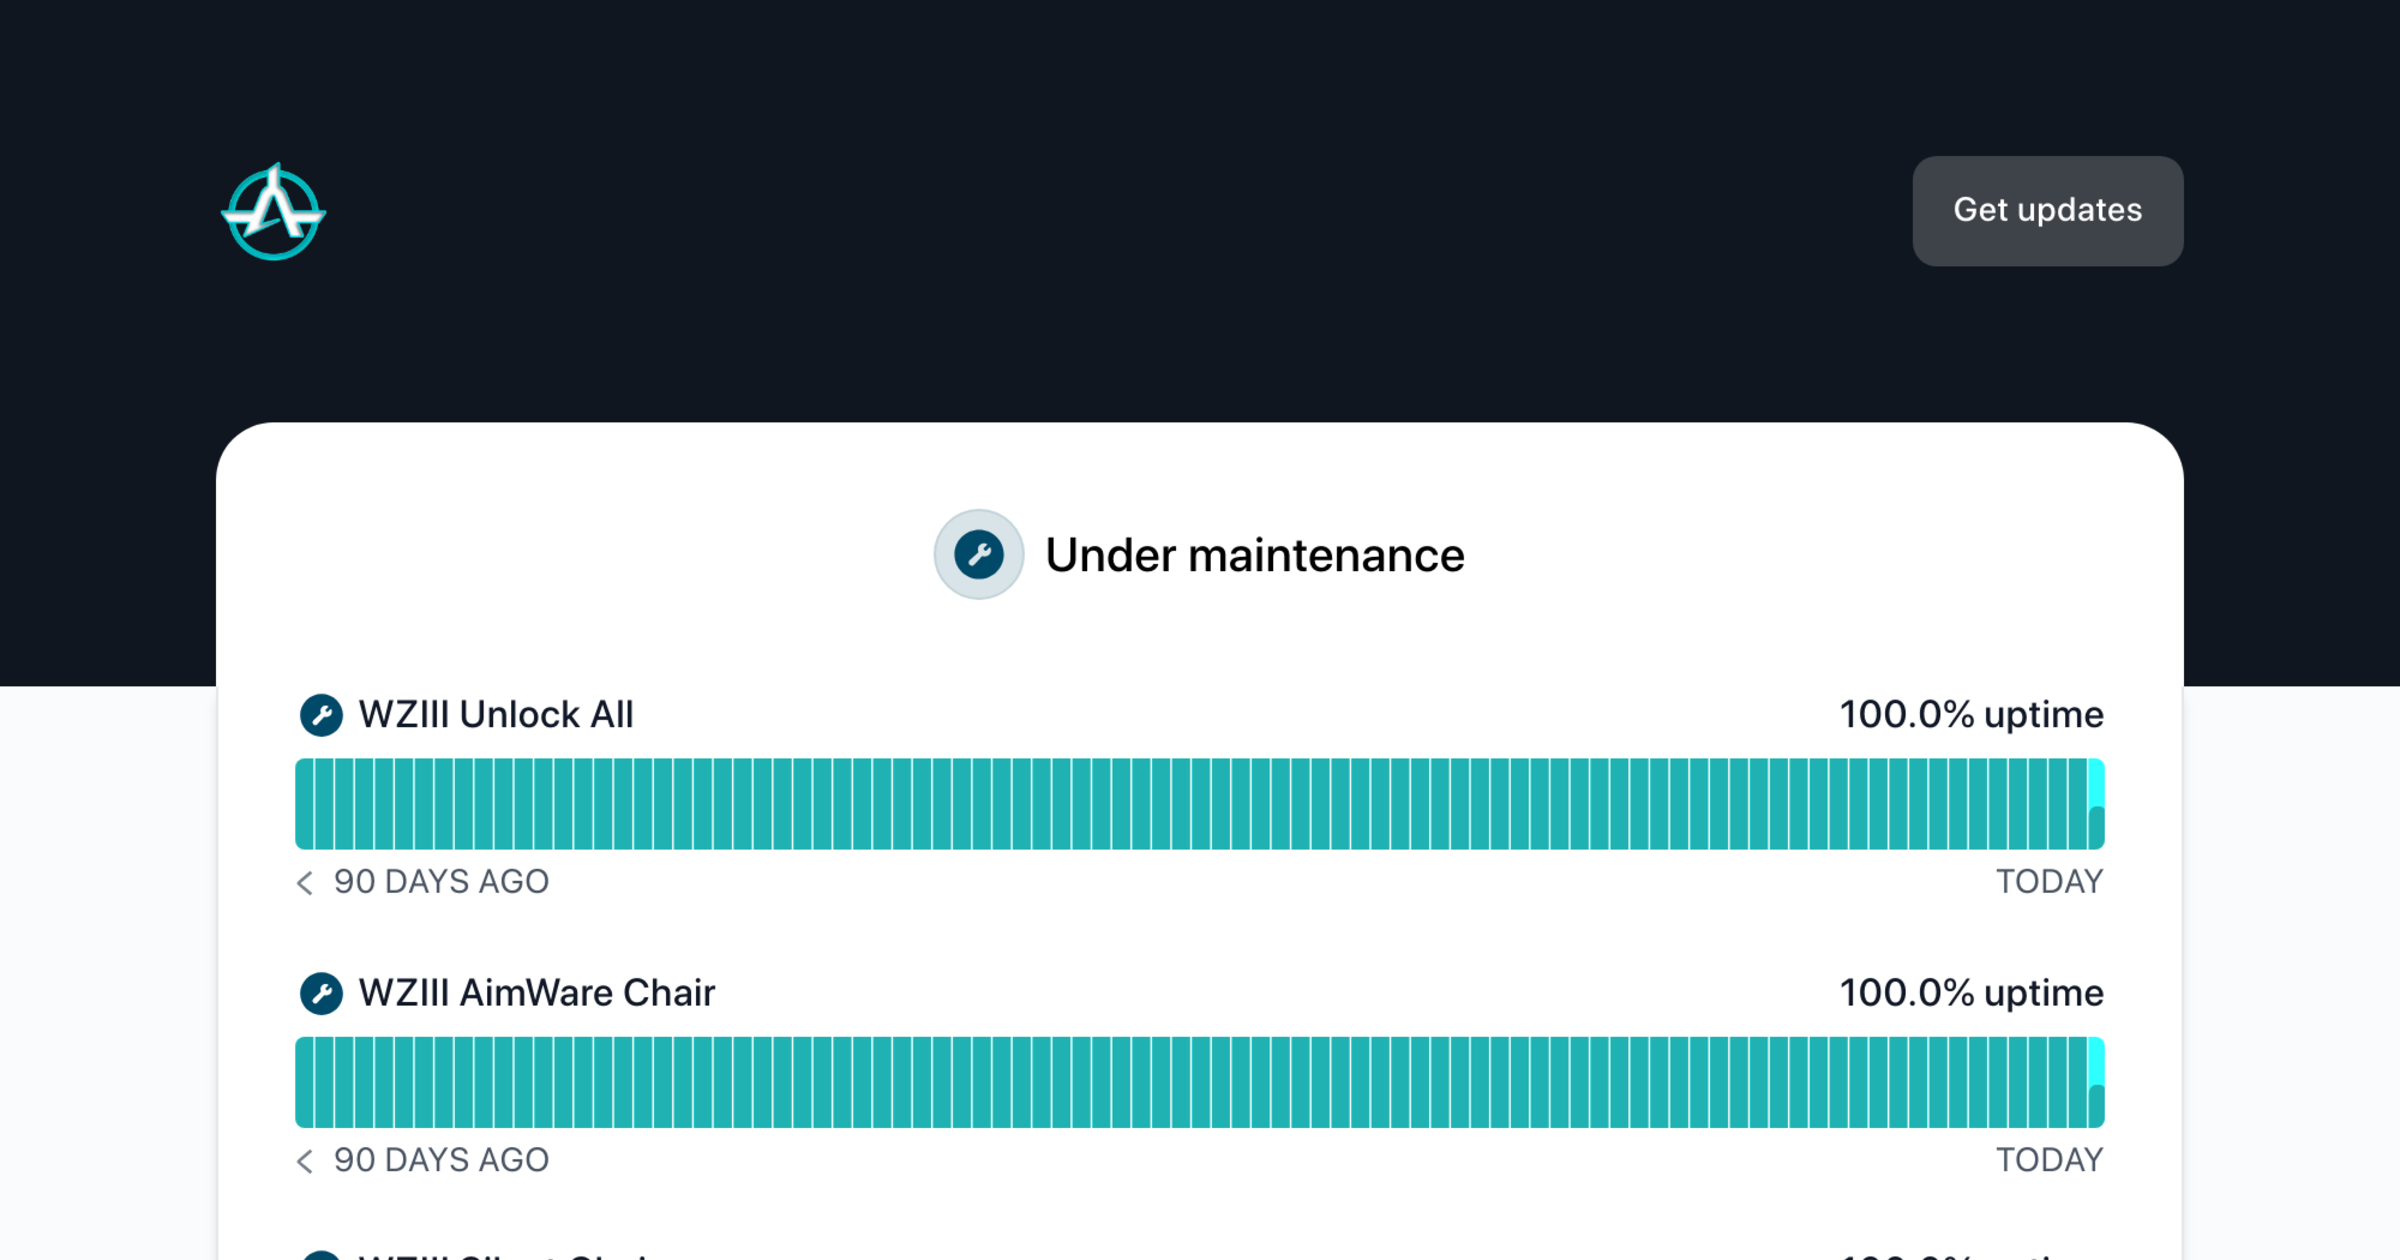The height and width of the screenshot is (1260, 2400).
Task: Click the WZIII AimWare Chair service name
Action: (x=537, y=993)
